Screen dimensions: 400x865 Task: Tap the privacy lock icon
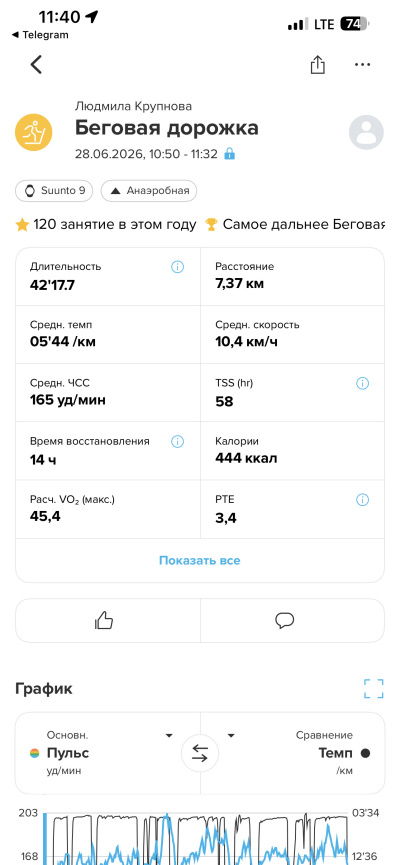coord(230,154)
